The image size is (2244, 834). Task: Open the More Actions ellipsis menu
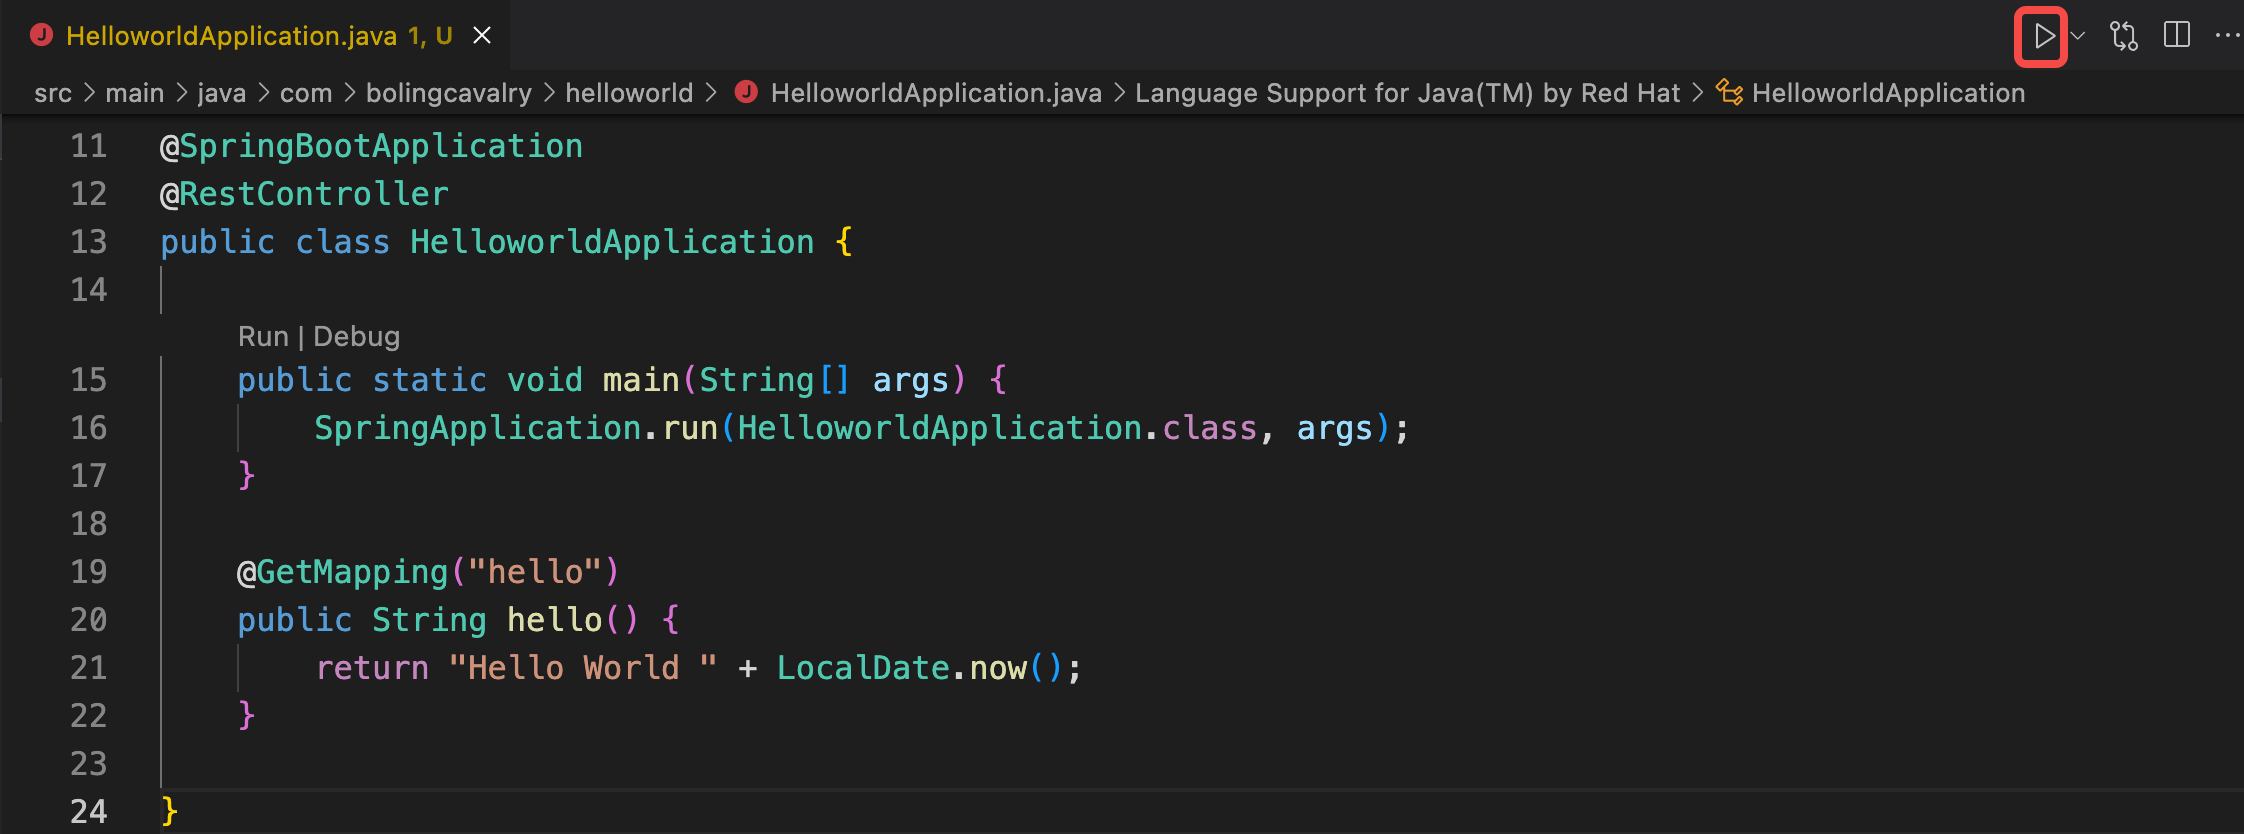2228,36
